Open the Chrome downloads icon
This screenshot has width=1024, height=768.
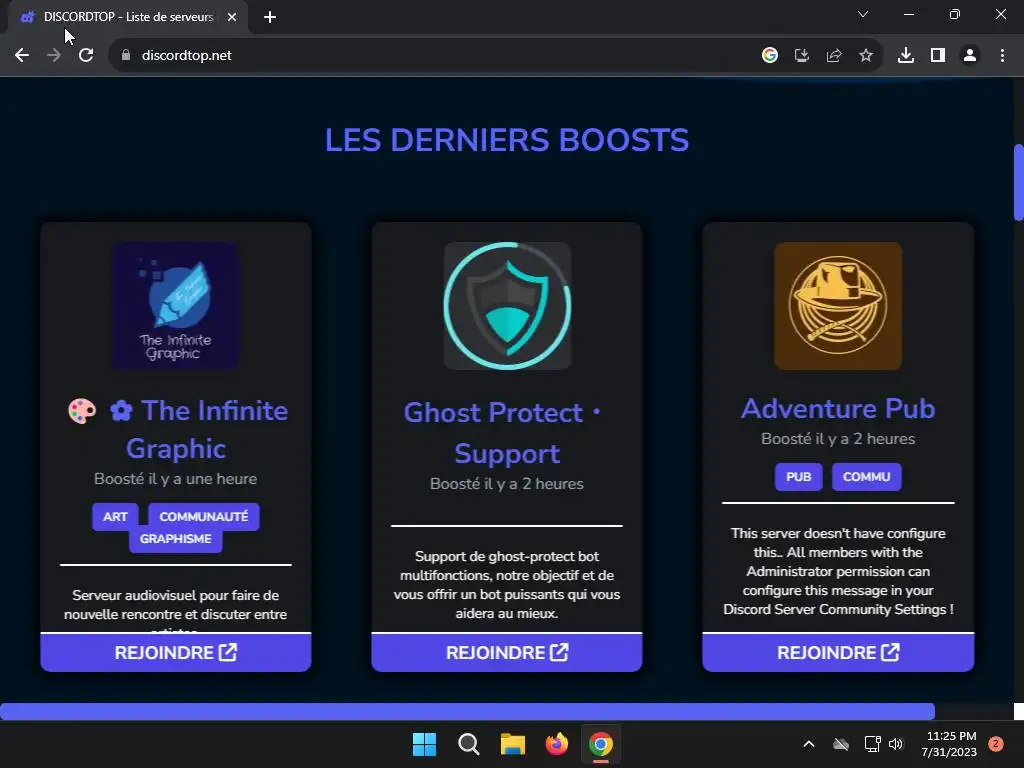906,56
